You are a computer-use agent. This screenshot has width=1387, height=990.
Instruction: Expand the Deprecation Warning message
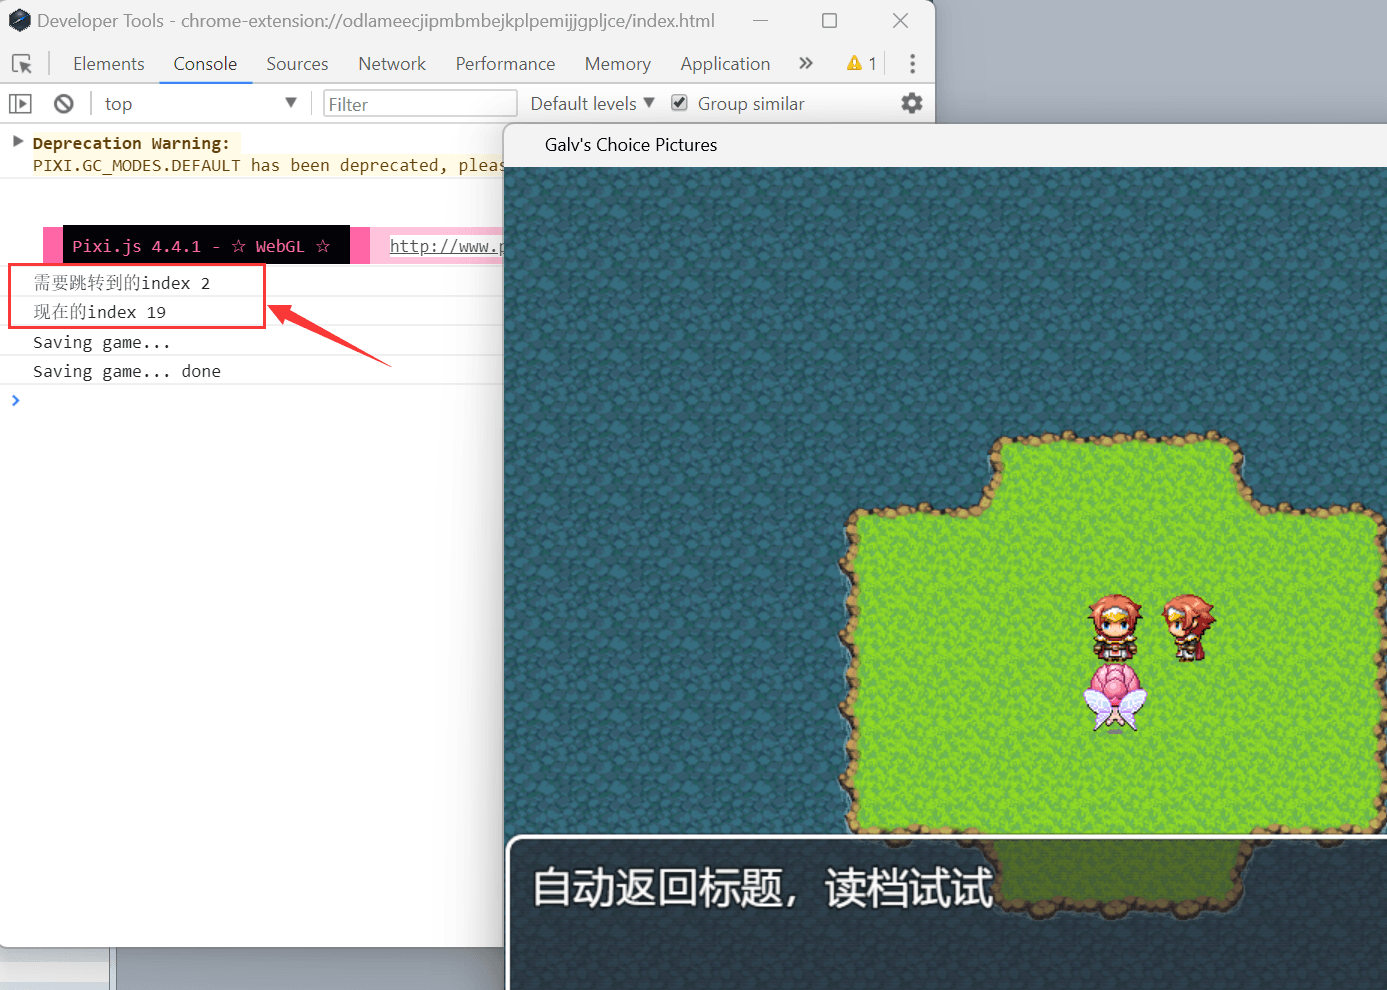(18, 141)
